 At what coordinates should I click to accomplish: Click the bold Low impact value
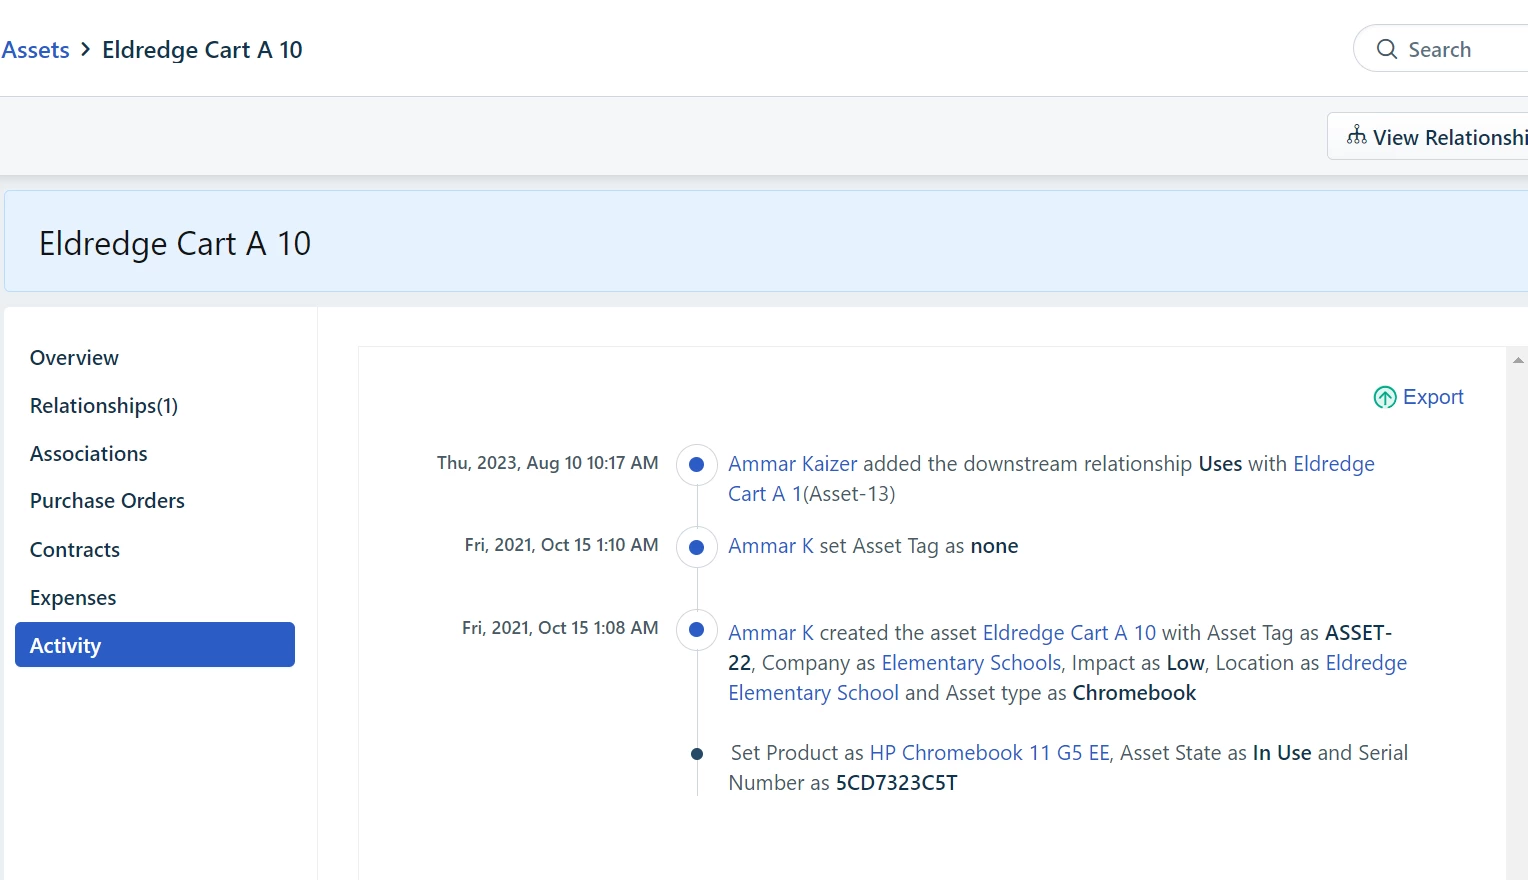pos(1185,663)
